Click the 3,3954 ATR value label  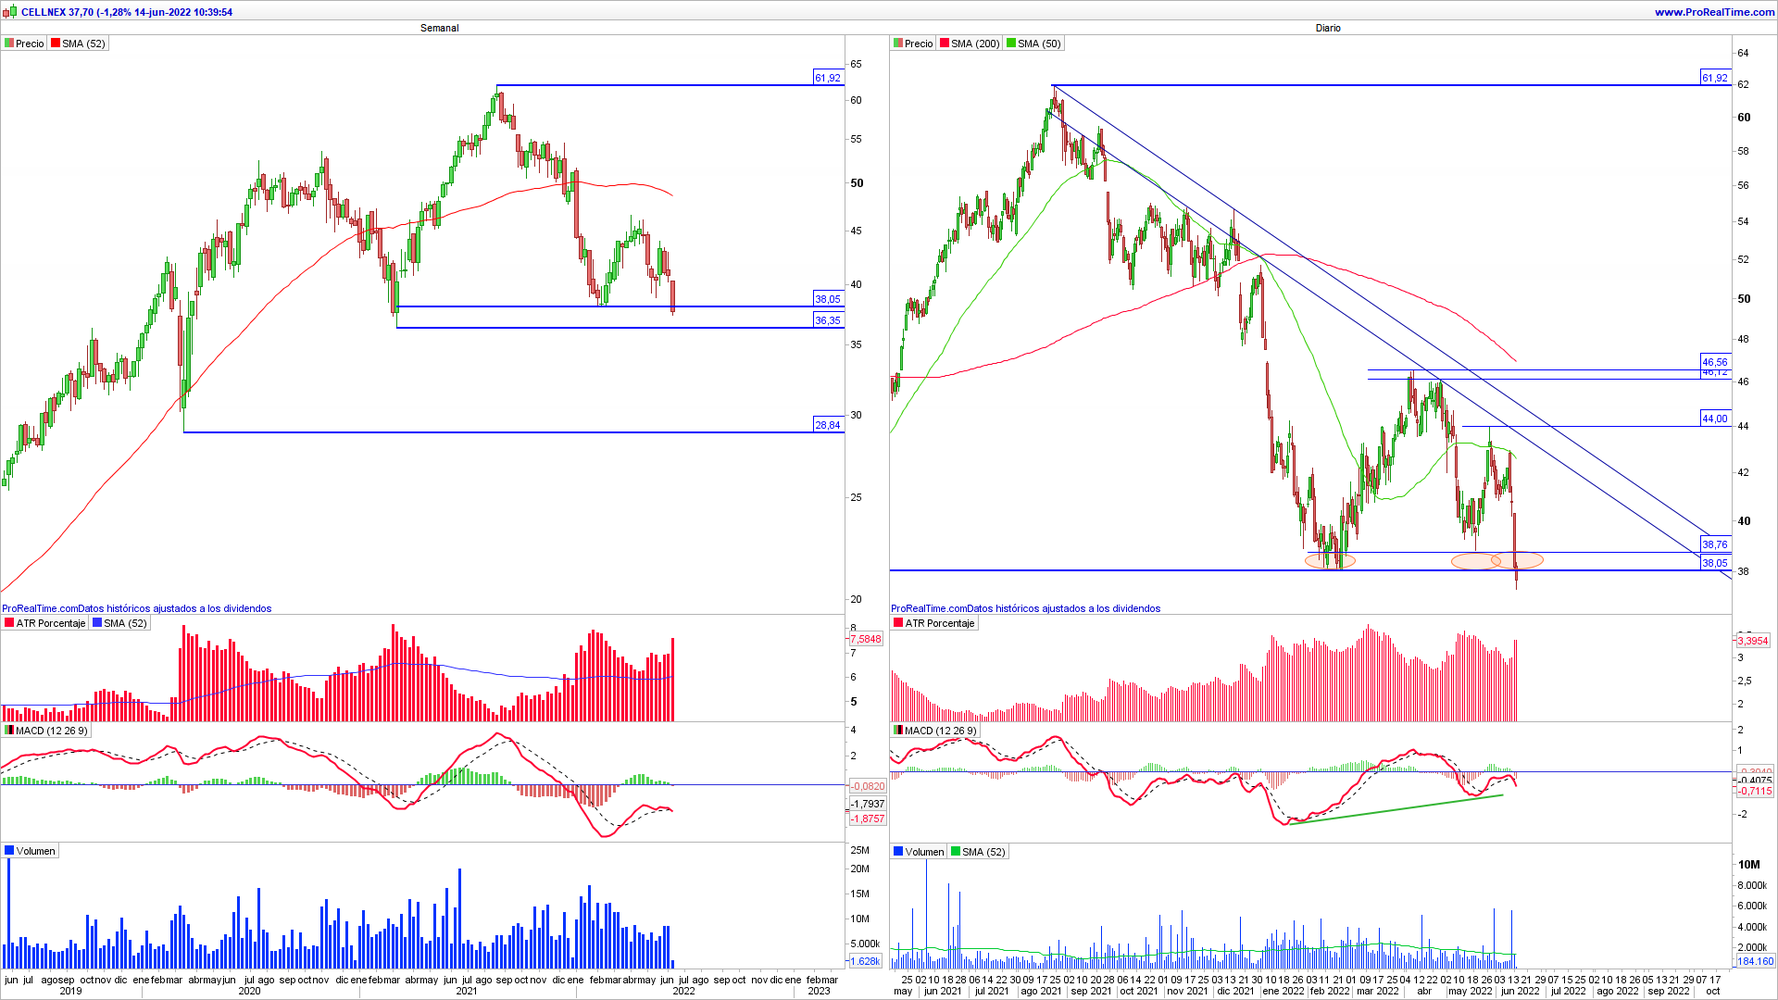pyautogui.click(x=1753, y=640)
